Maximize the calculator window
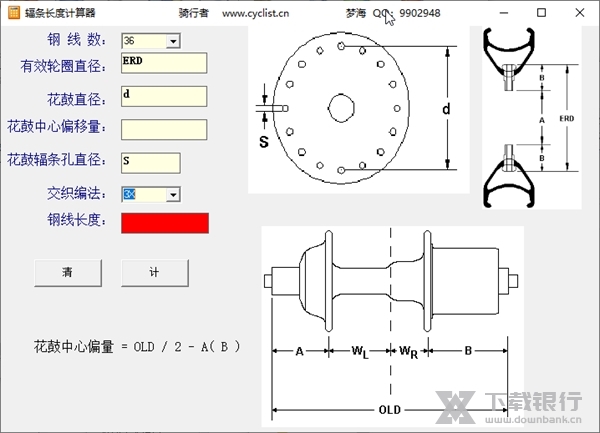Screen dimensions: 600x433 [x=541, y=13]
